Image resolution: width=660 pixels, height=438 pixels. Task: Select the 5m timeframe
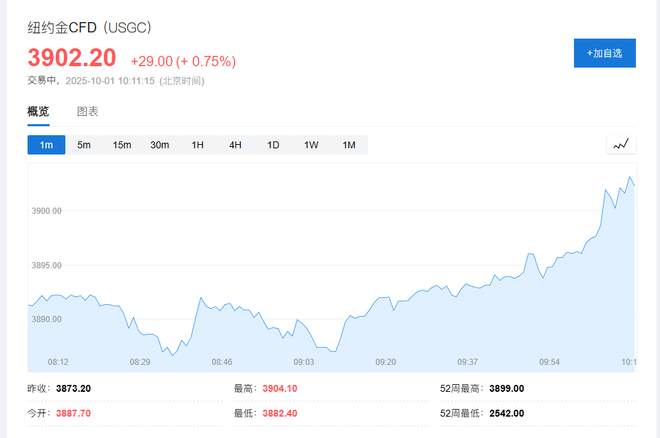pyautogui.click(x=84, y=145)
